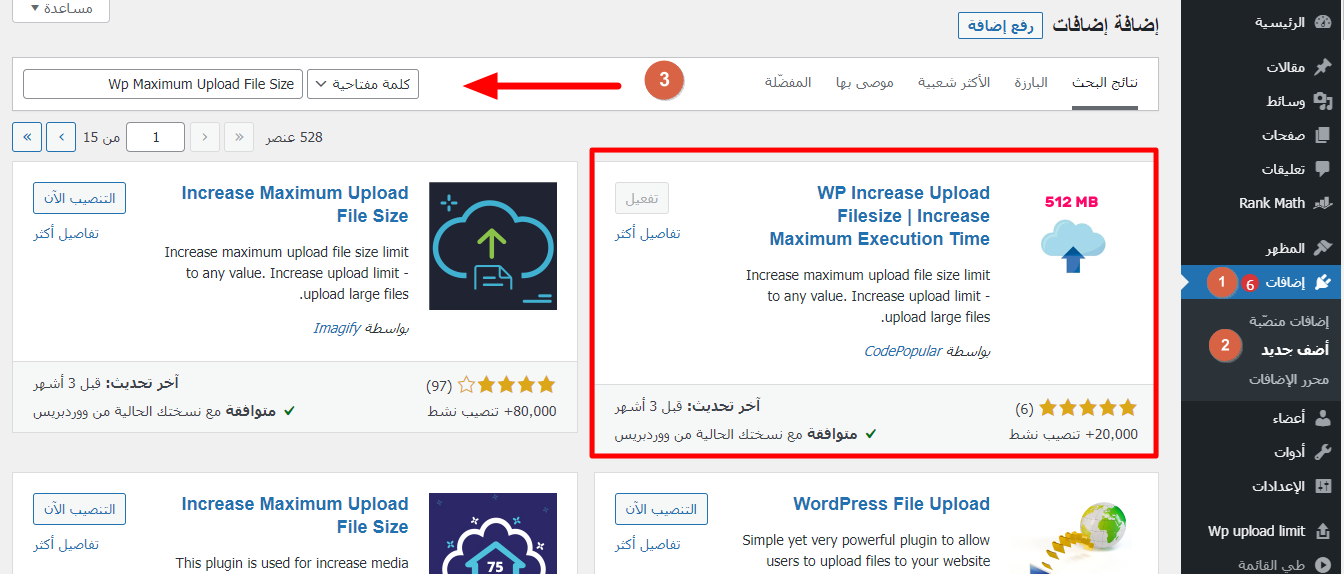Open WordPress File Upload plugin title
The height and width of the screenshot is (574, 1344).
pos(891,504)
